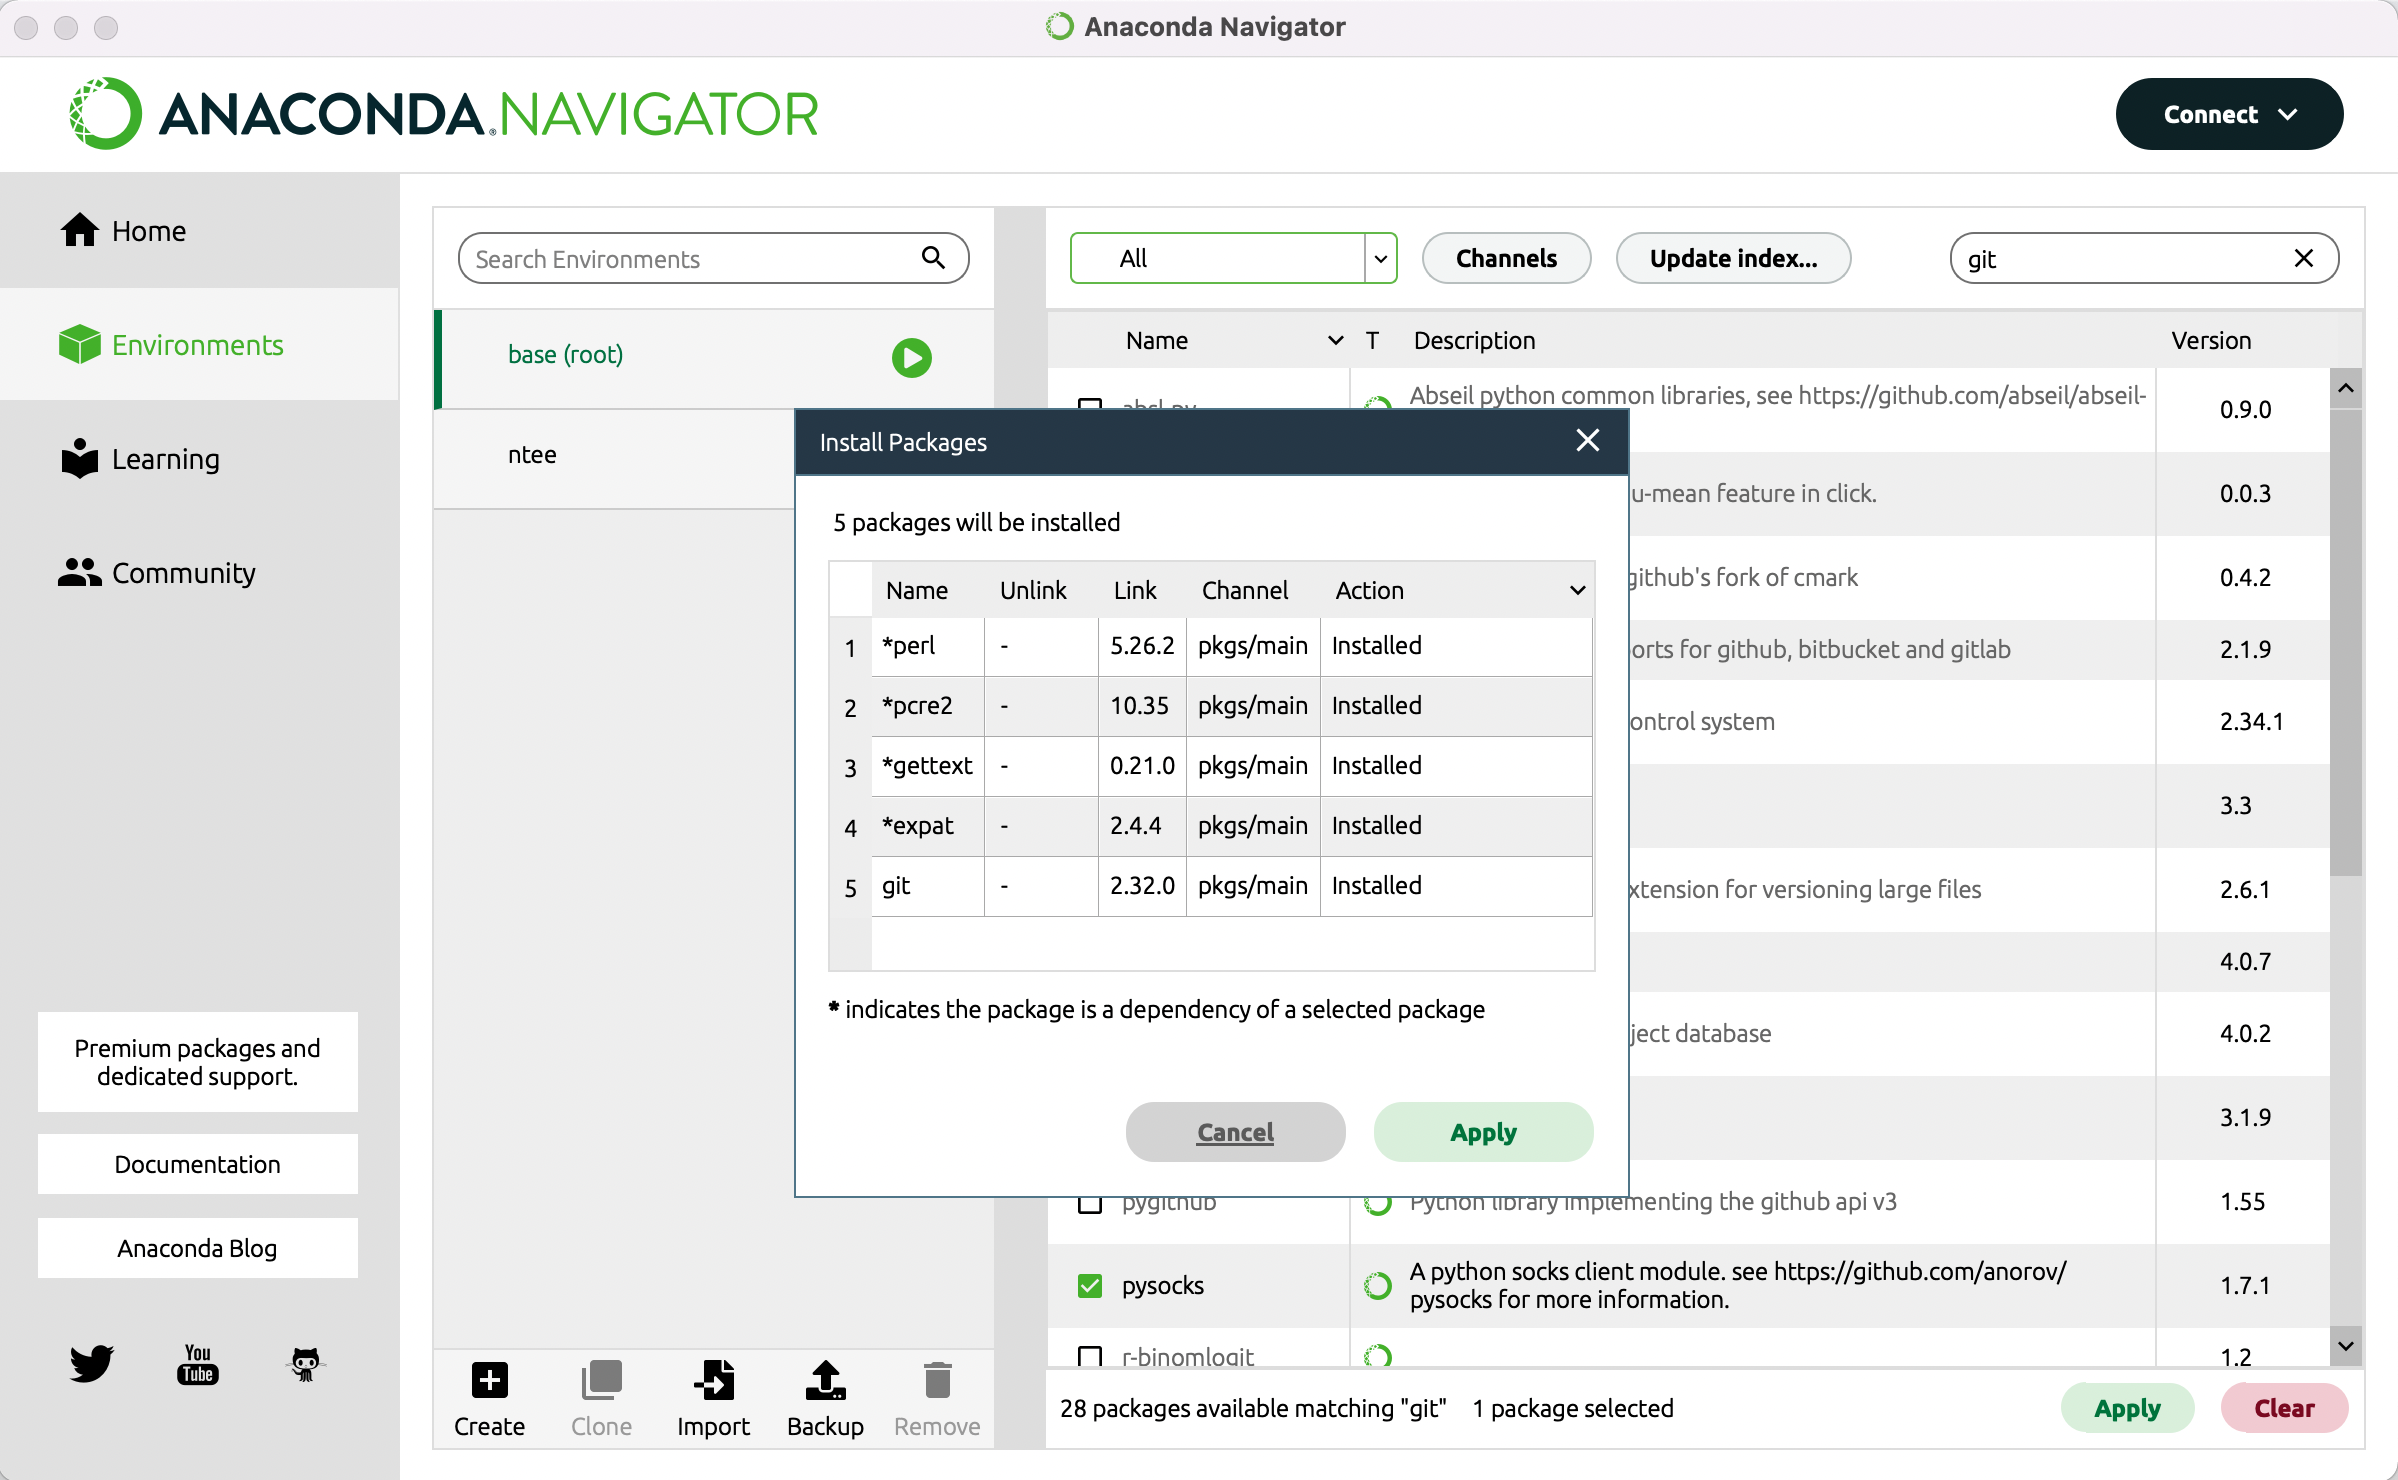Click the Update index... button
The height and width of the screenshot is (1480, 2398).
[1733, 259]
